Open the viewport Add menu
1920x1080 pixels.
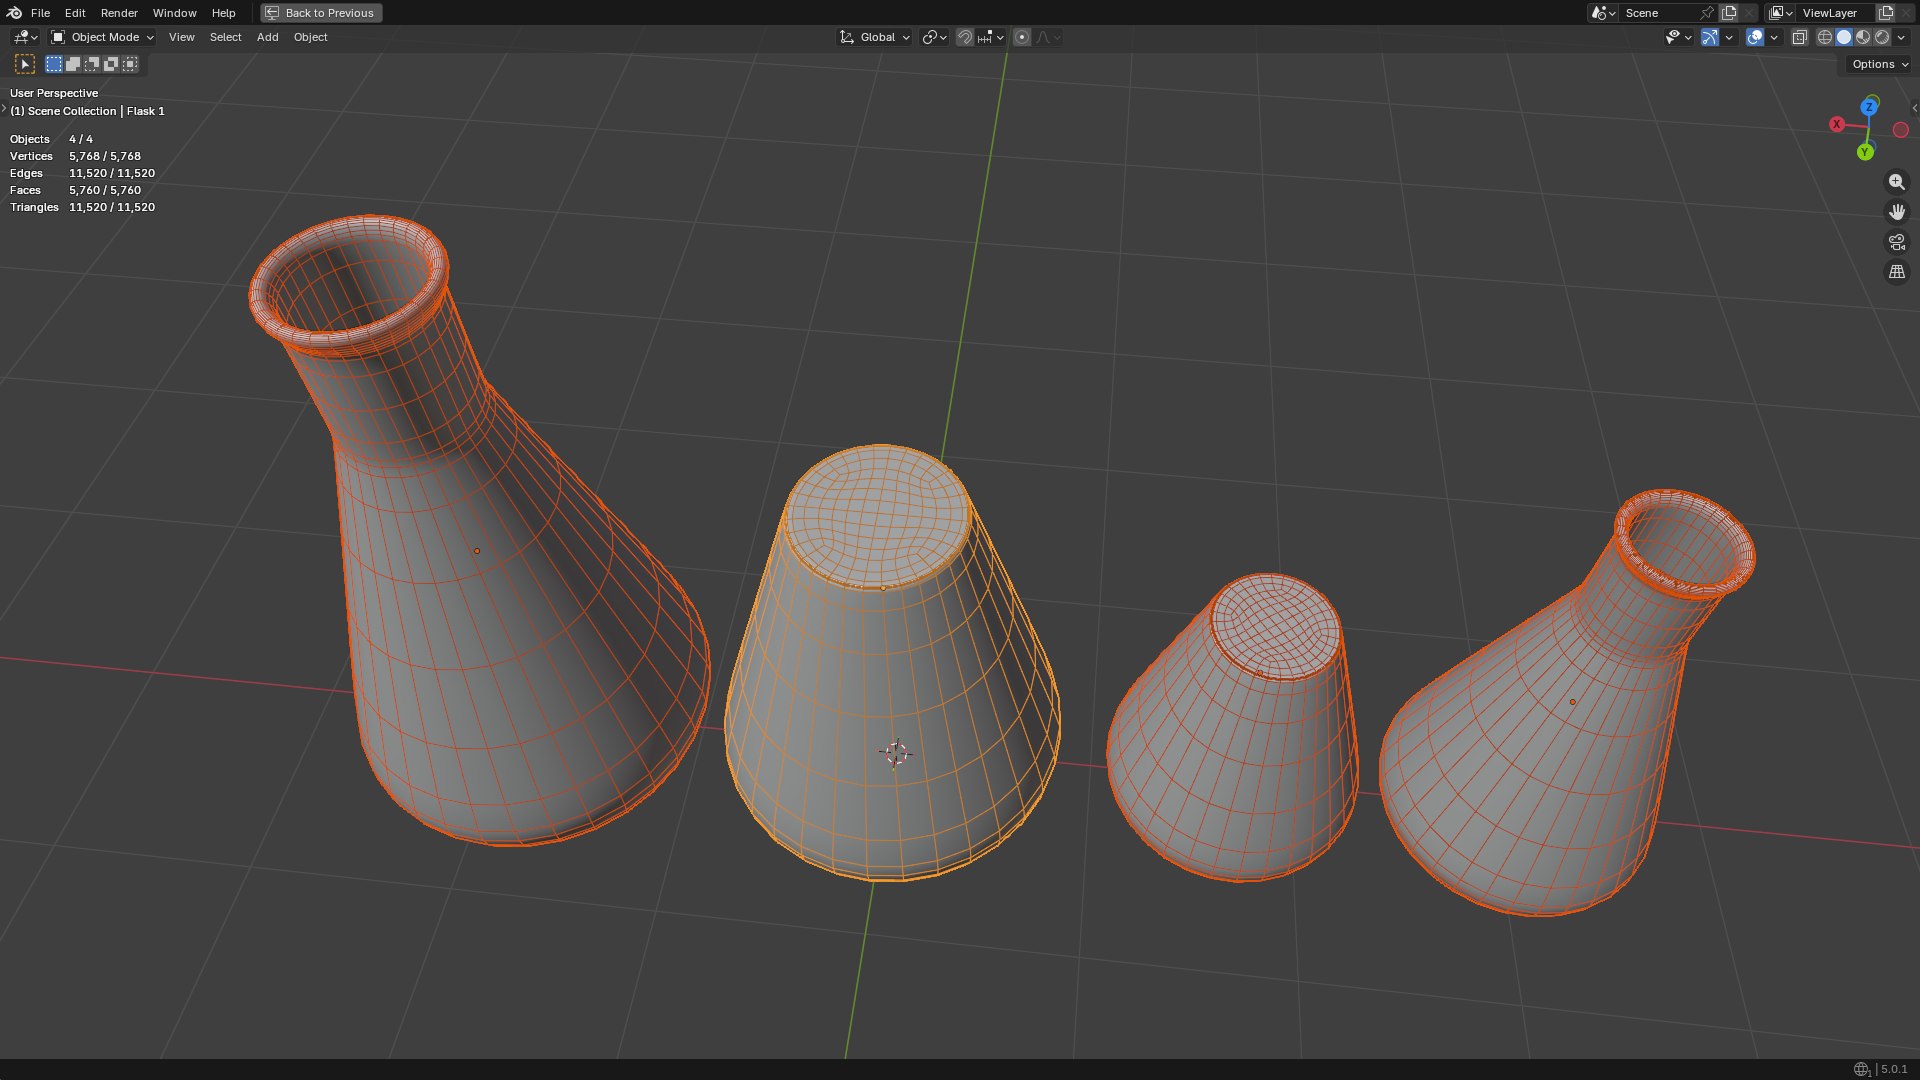tap(267, 37)
